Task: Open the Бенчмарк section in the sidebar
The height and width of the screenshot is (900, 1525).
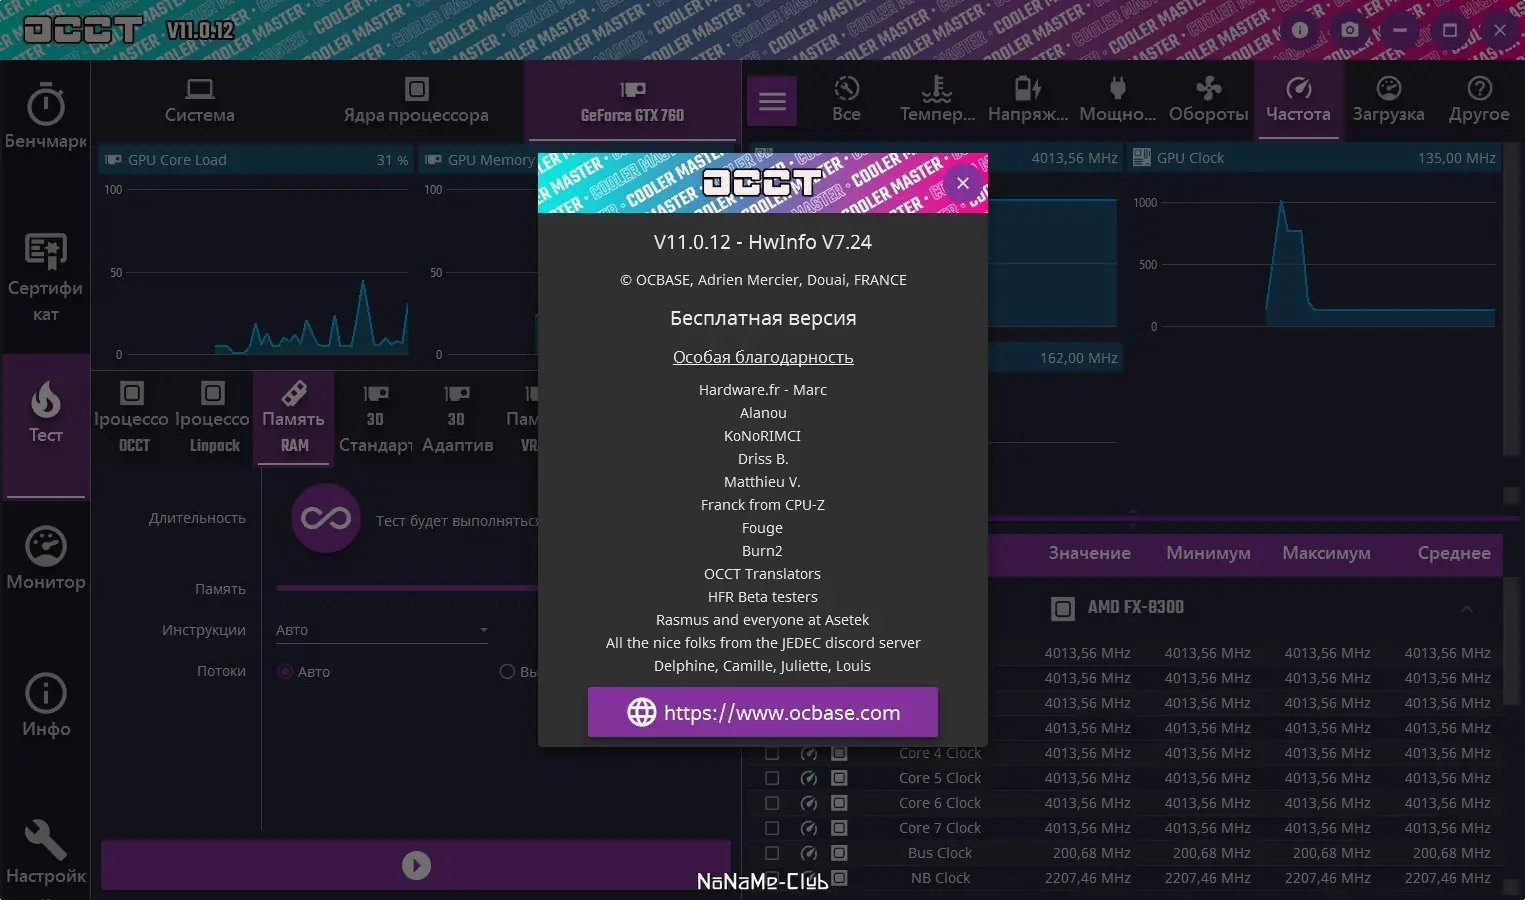Action: pyautogui.click(x=45, y=118)
